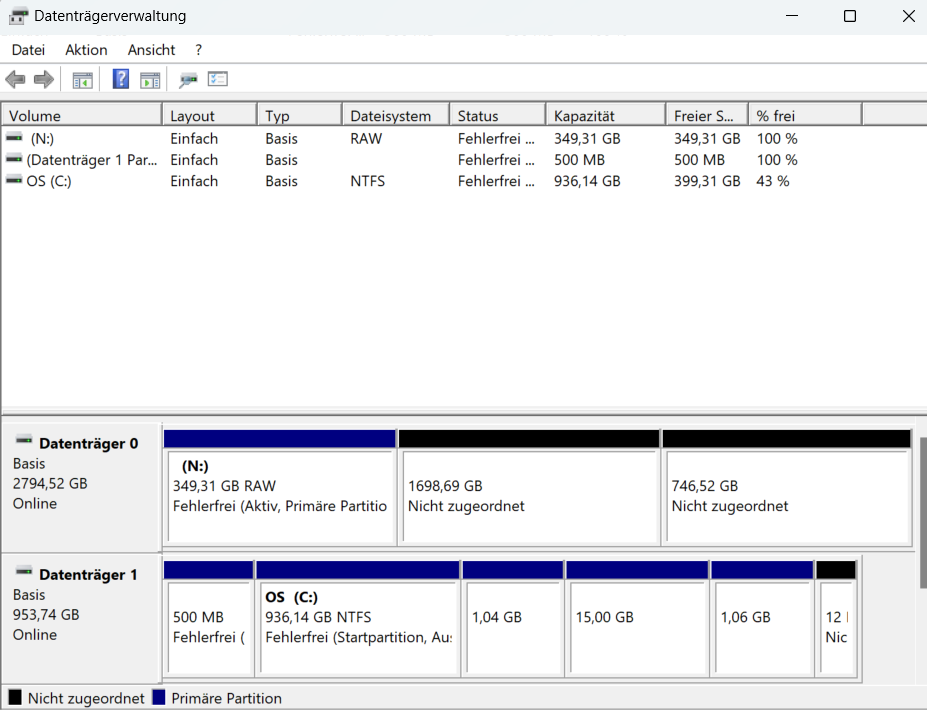The image size is (927, 710).
Task: Open the Aktion menu
Action: coord(86,49)
